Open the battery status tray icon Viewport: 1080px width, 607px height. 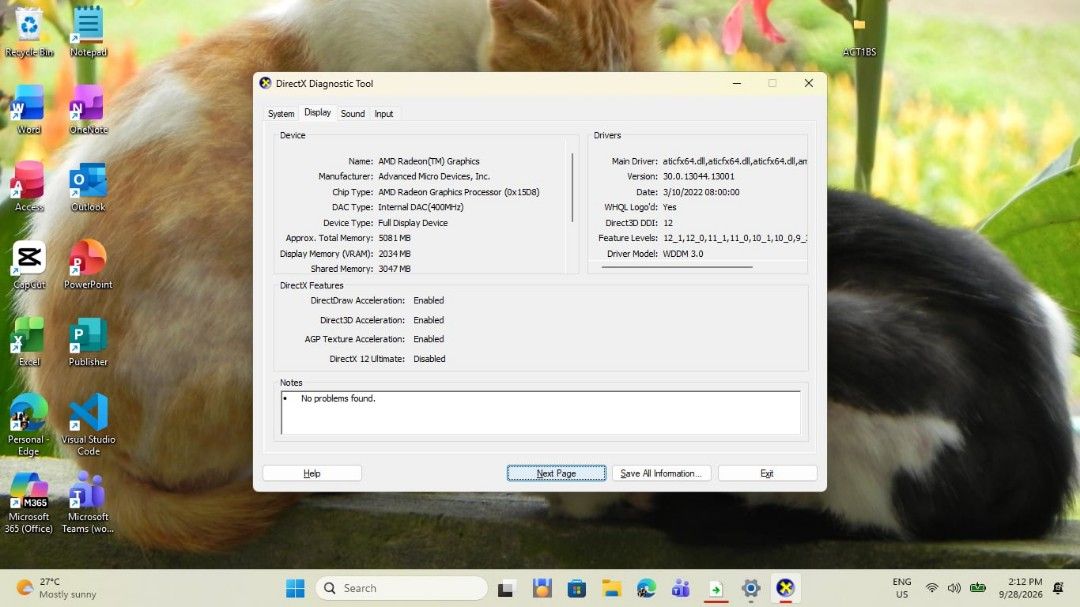(978, 588)
